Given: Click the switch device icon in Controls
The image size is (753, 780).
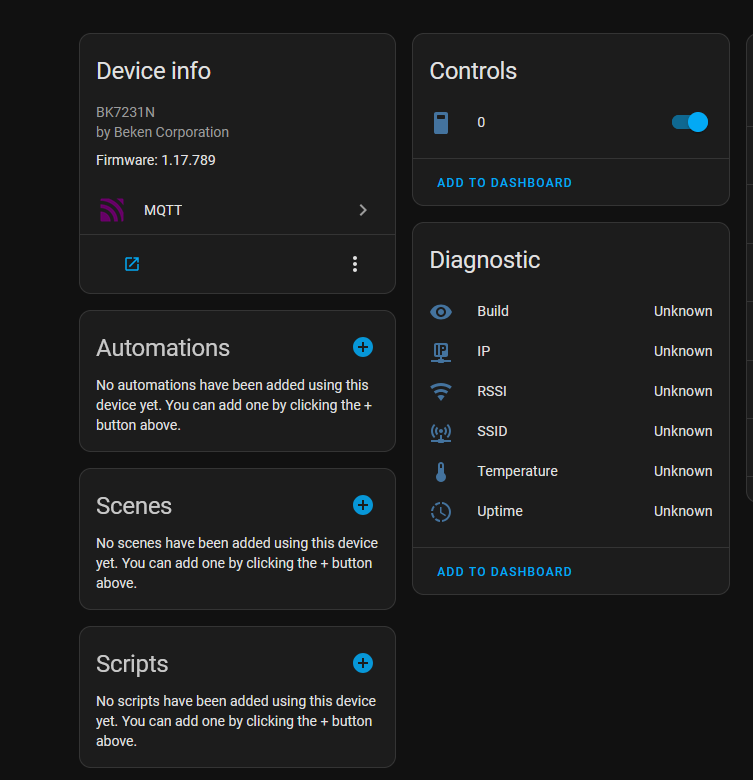Looking at the screenshot, I should (441, 123).
